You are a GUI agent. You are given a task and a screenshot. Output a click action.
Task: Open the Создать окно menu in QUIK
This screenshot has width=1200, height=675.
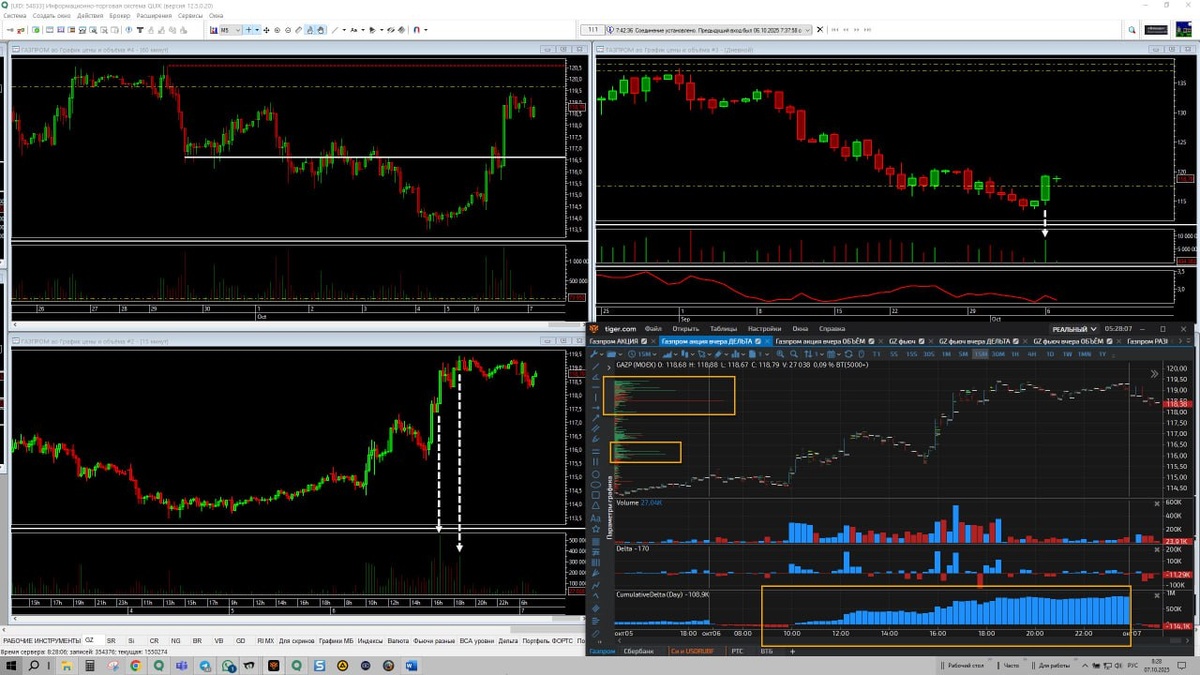pos(50,16)
